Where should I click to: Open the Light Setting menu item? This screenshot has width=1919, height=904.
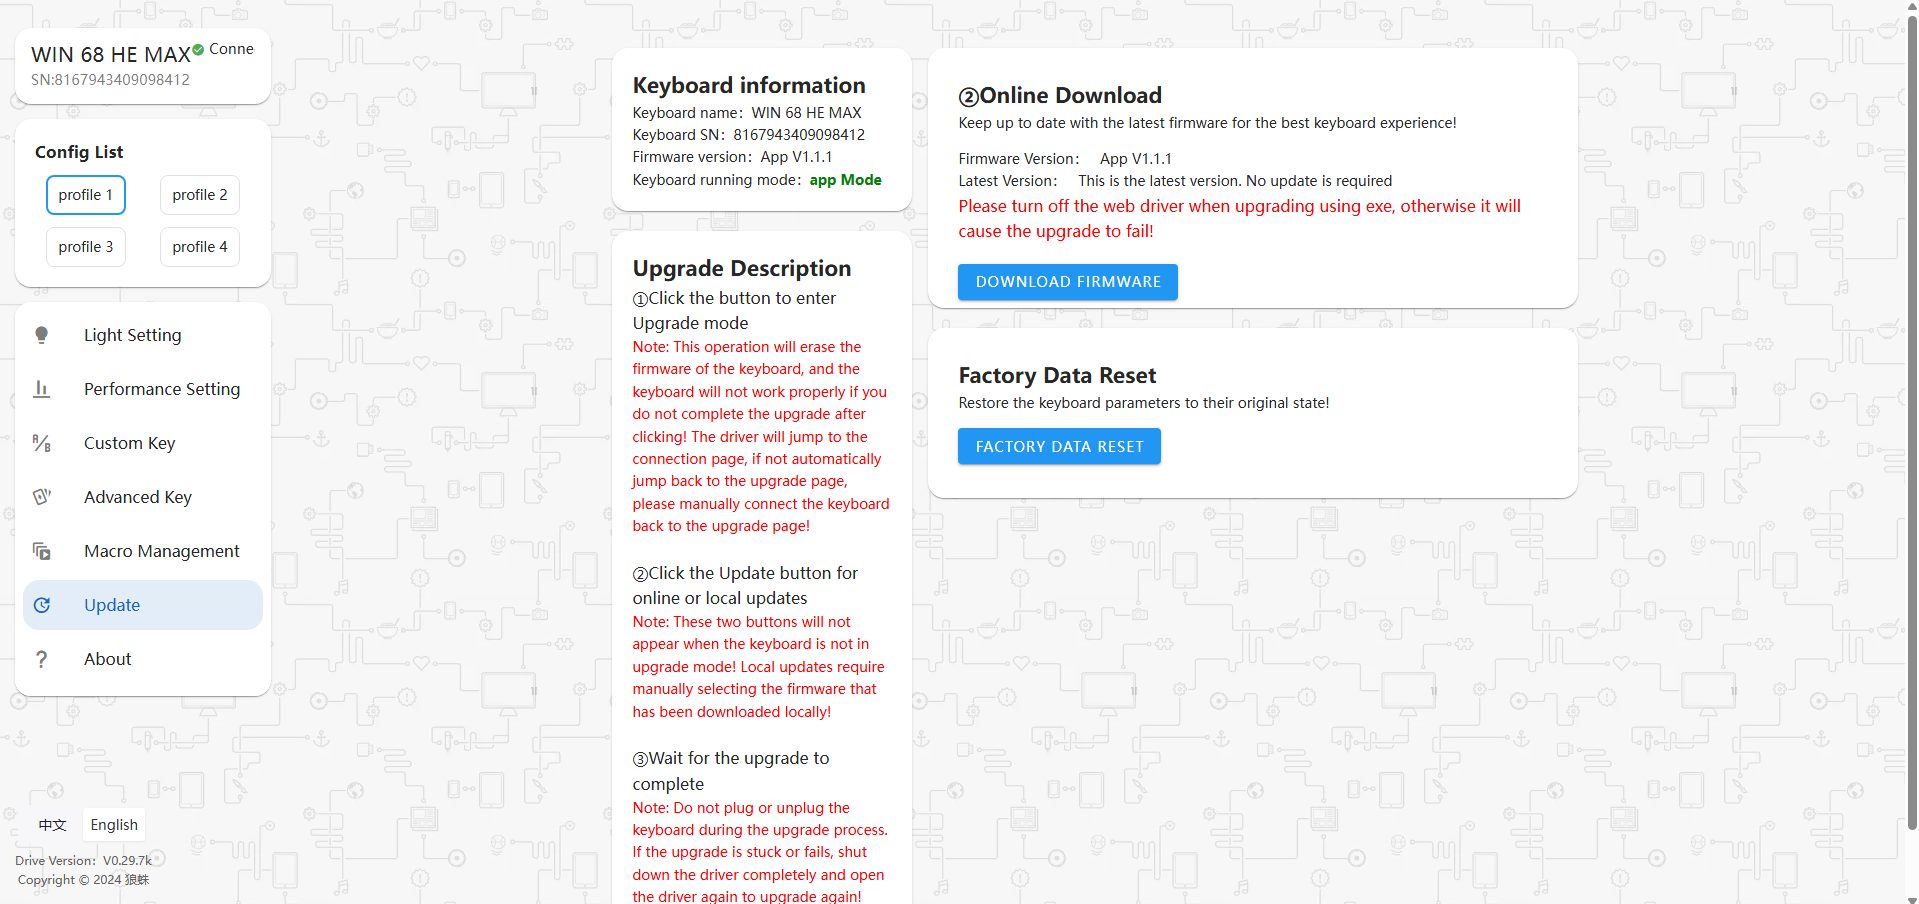point(133,335)
